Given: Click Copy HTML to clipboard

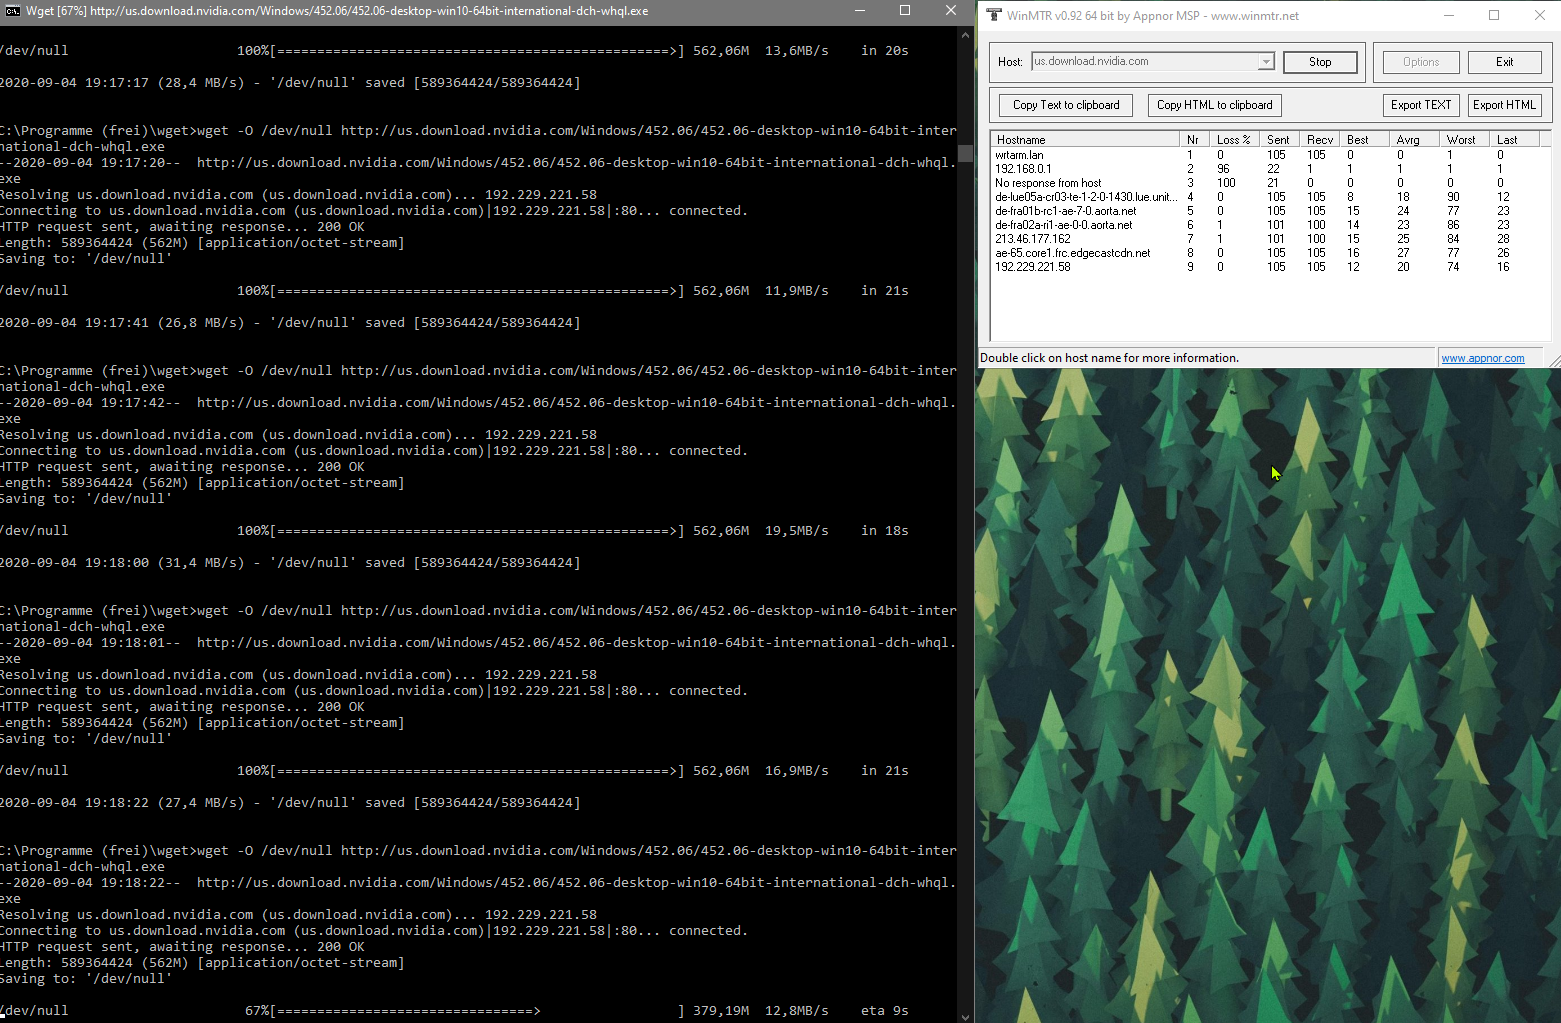Looking at the screenshot, I should [x=1214, y=105].
